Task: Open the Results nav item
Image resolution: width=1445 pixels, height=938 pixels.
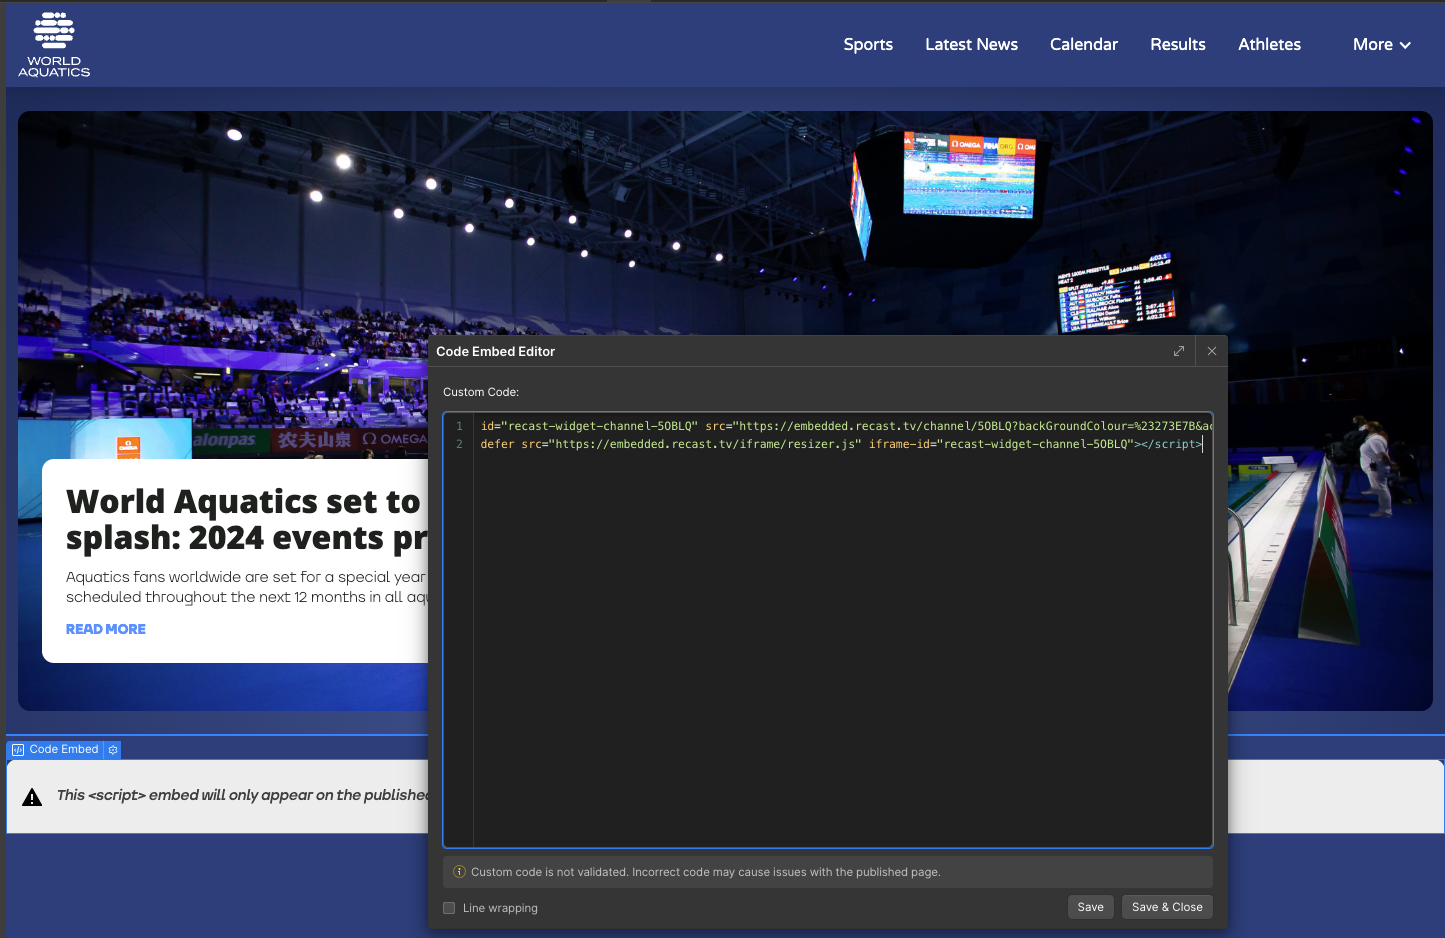Action: pyautogui.click(x=1178, y=44)
